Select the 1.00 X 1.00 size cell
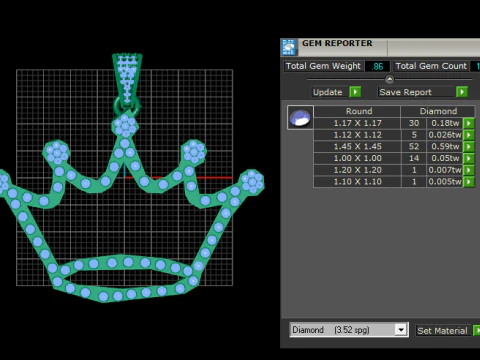480x360 pixels. click(x=357, y=158)
